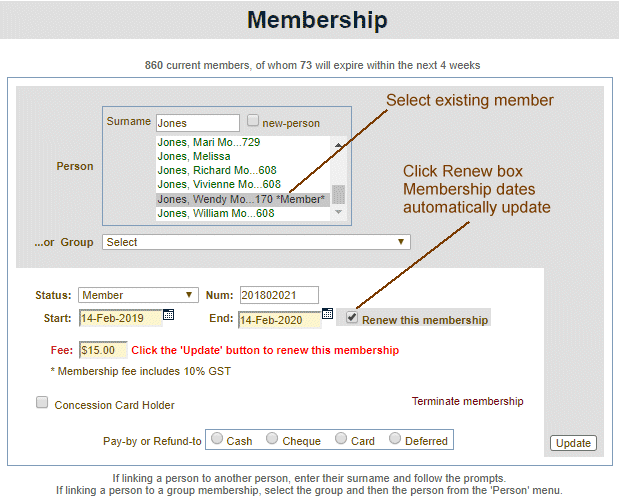Choose the Cheque payment option
The height and width of the screenshot is (500, 619).
coord(273,439)
